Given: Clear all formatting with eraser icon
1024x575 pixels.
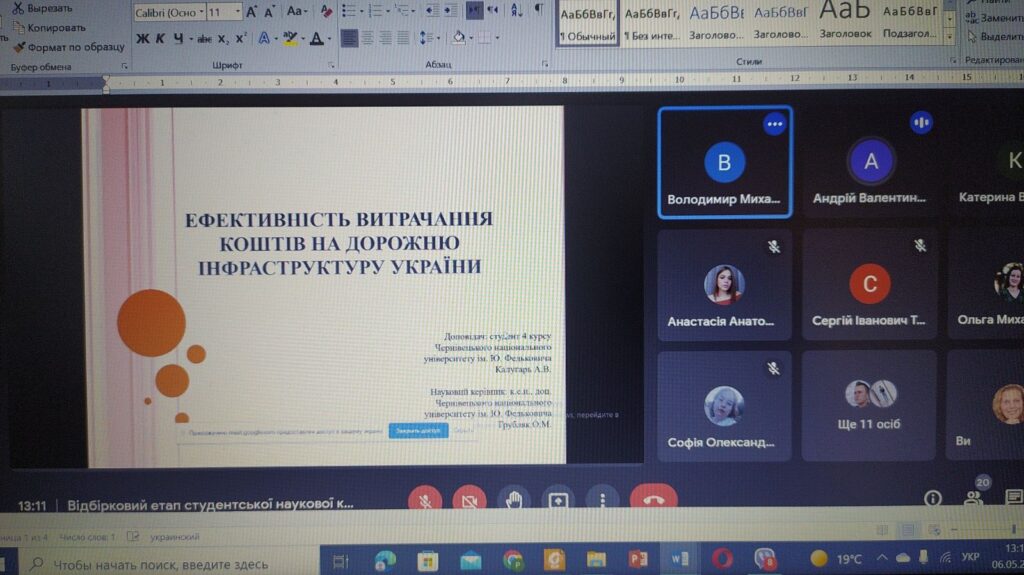Looking at the screenshot, I should pos(325,11).
